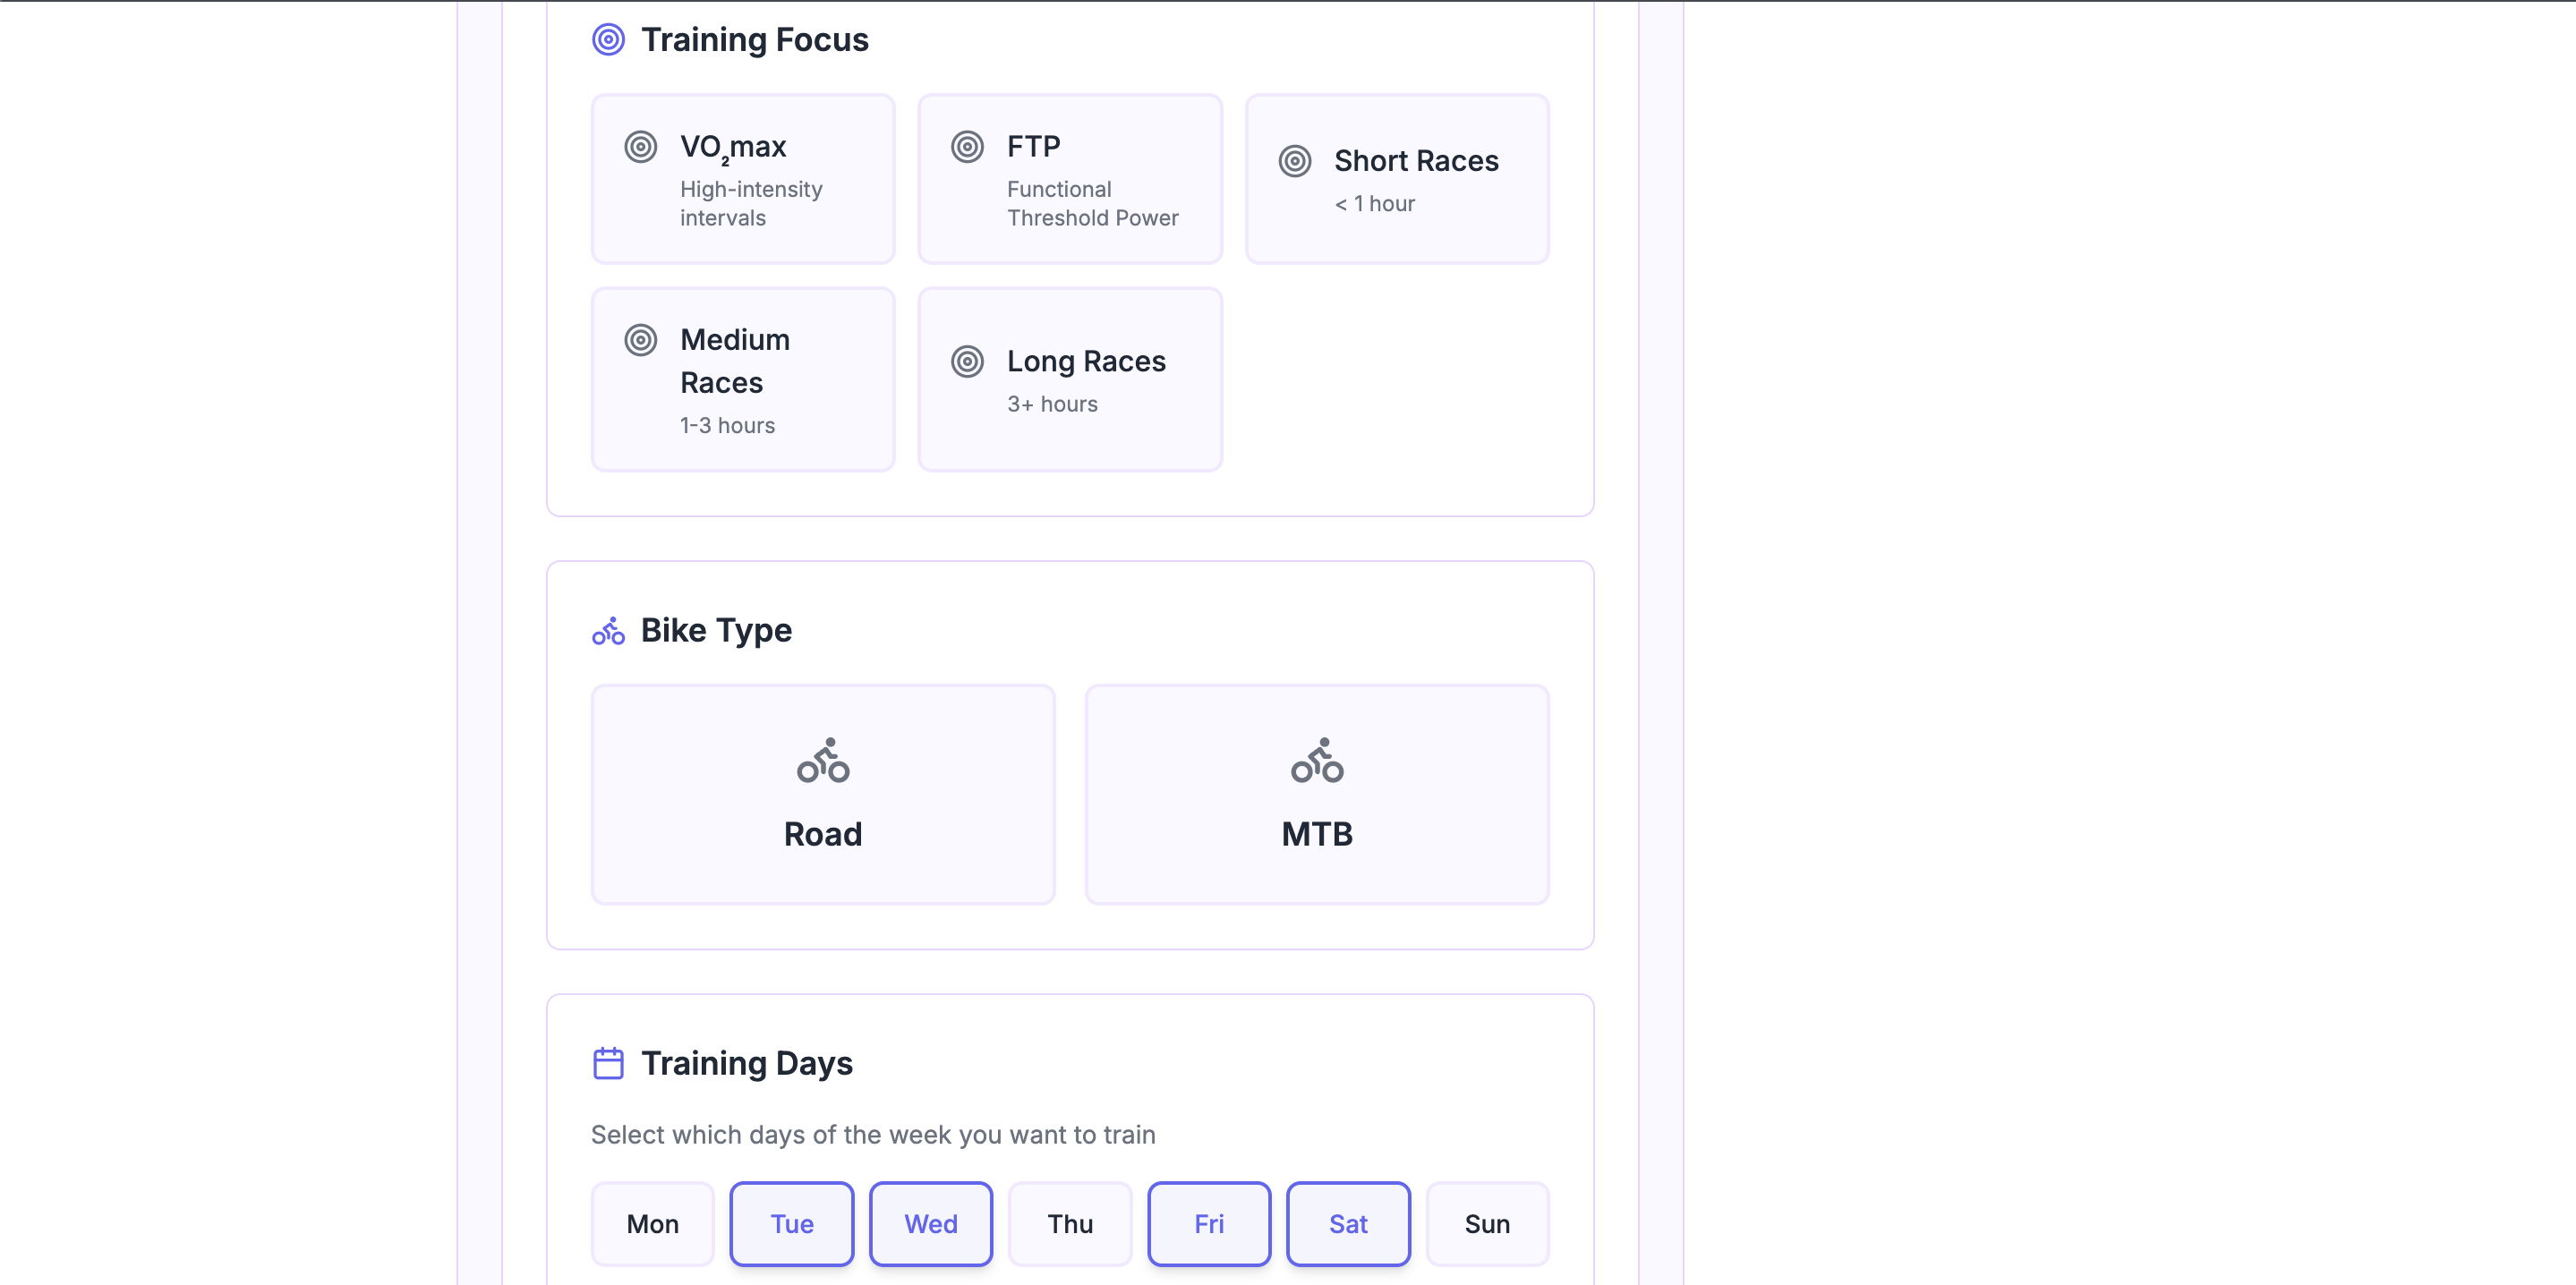2576x1285 pixels.
Task: Deselect Tuesday from training days
Action: [791, 1223]
